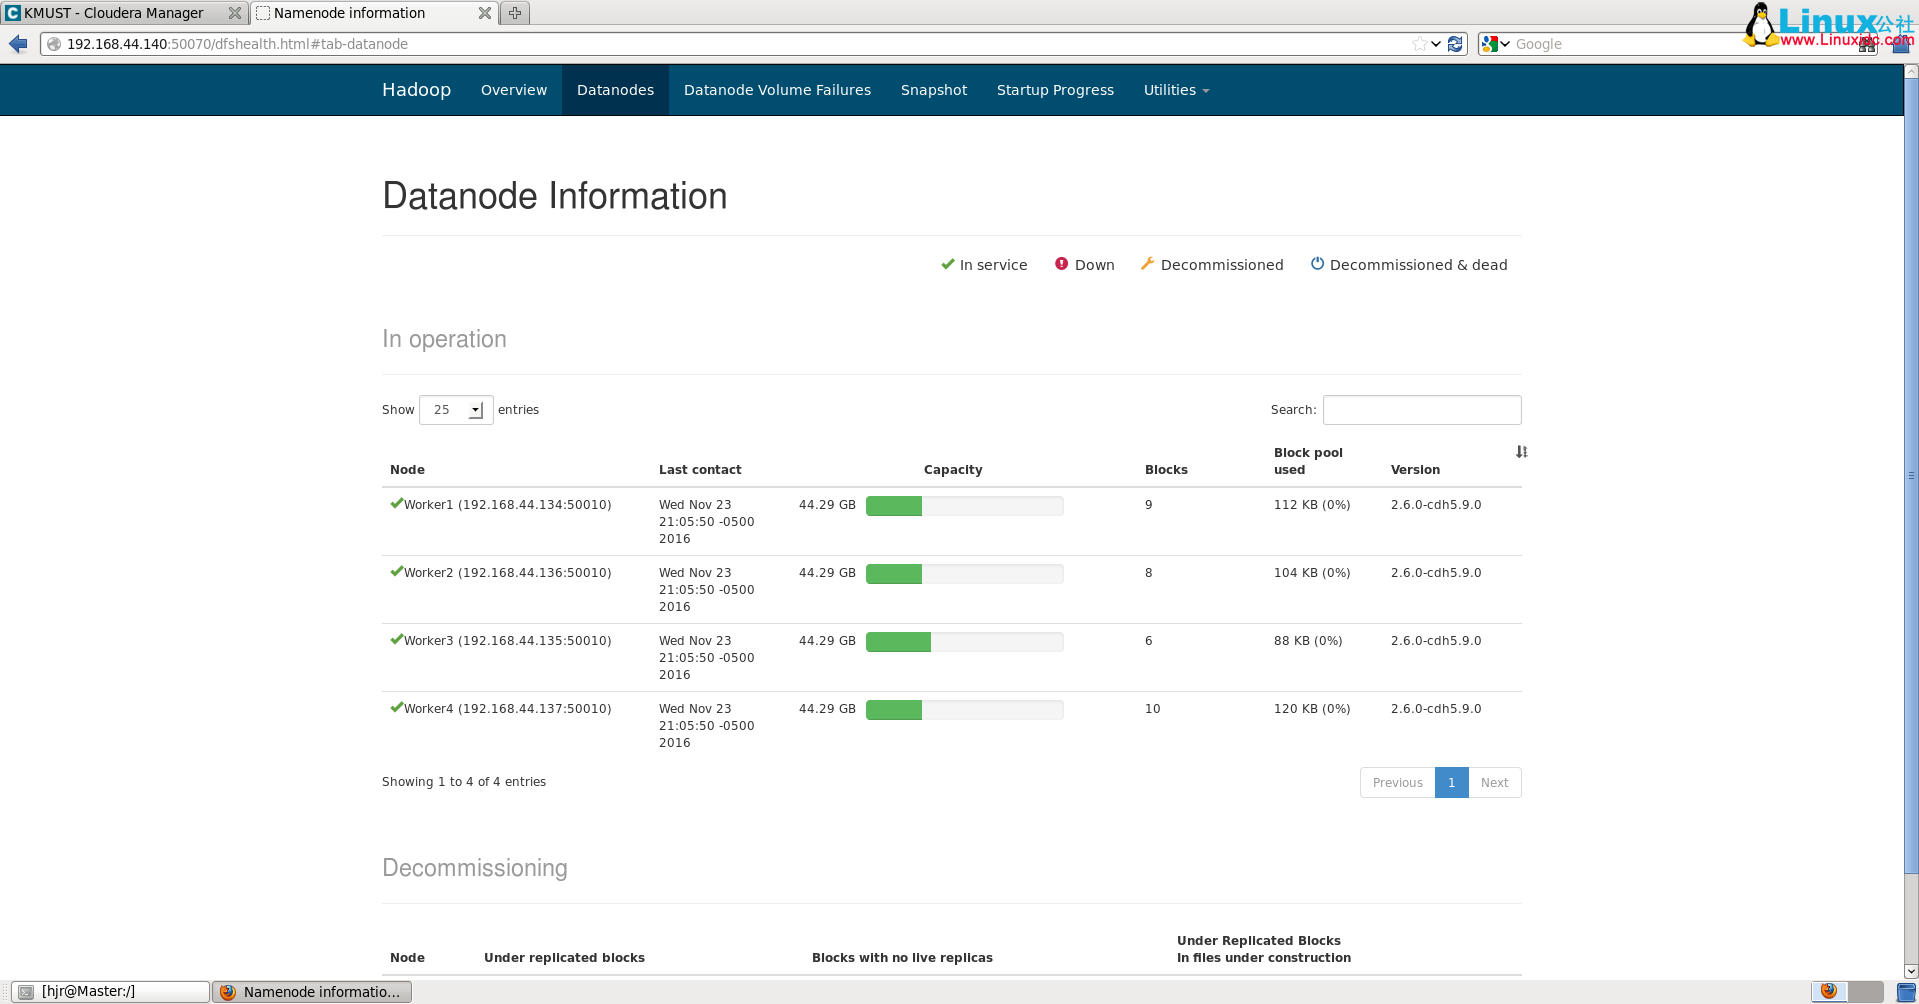Switch to the Datanode Volume Failures tab
Viewport: 1919px width, 1004px height.
tap(777, 90)
